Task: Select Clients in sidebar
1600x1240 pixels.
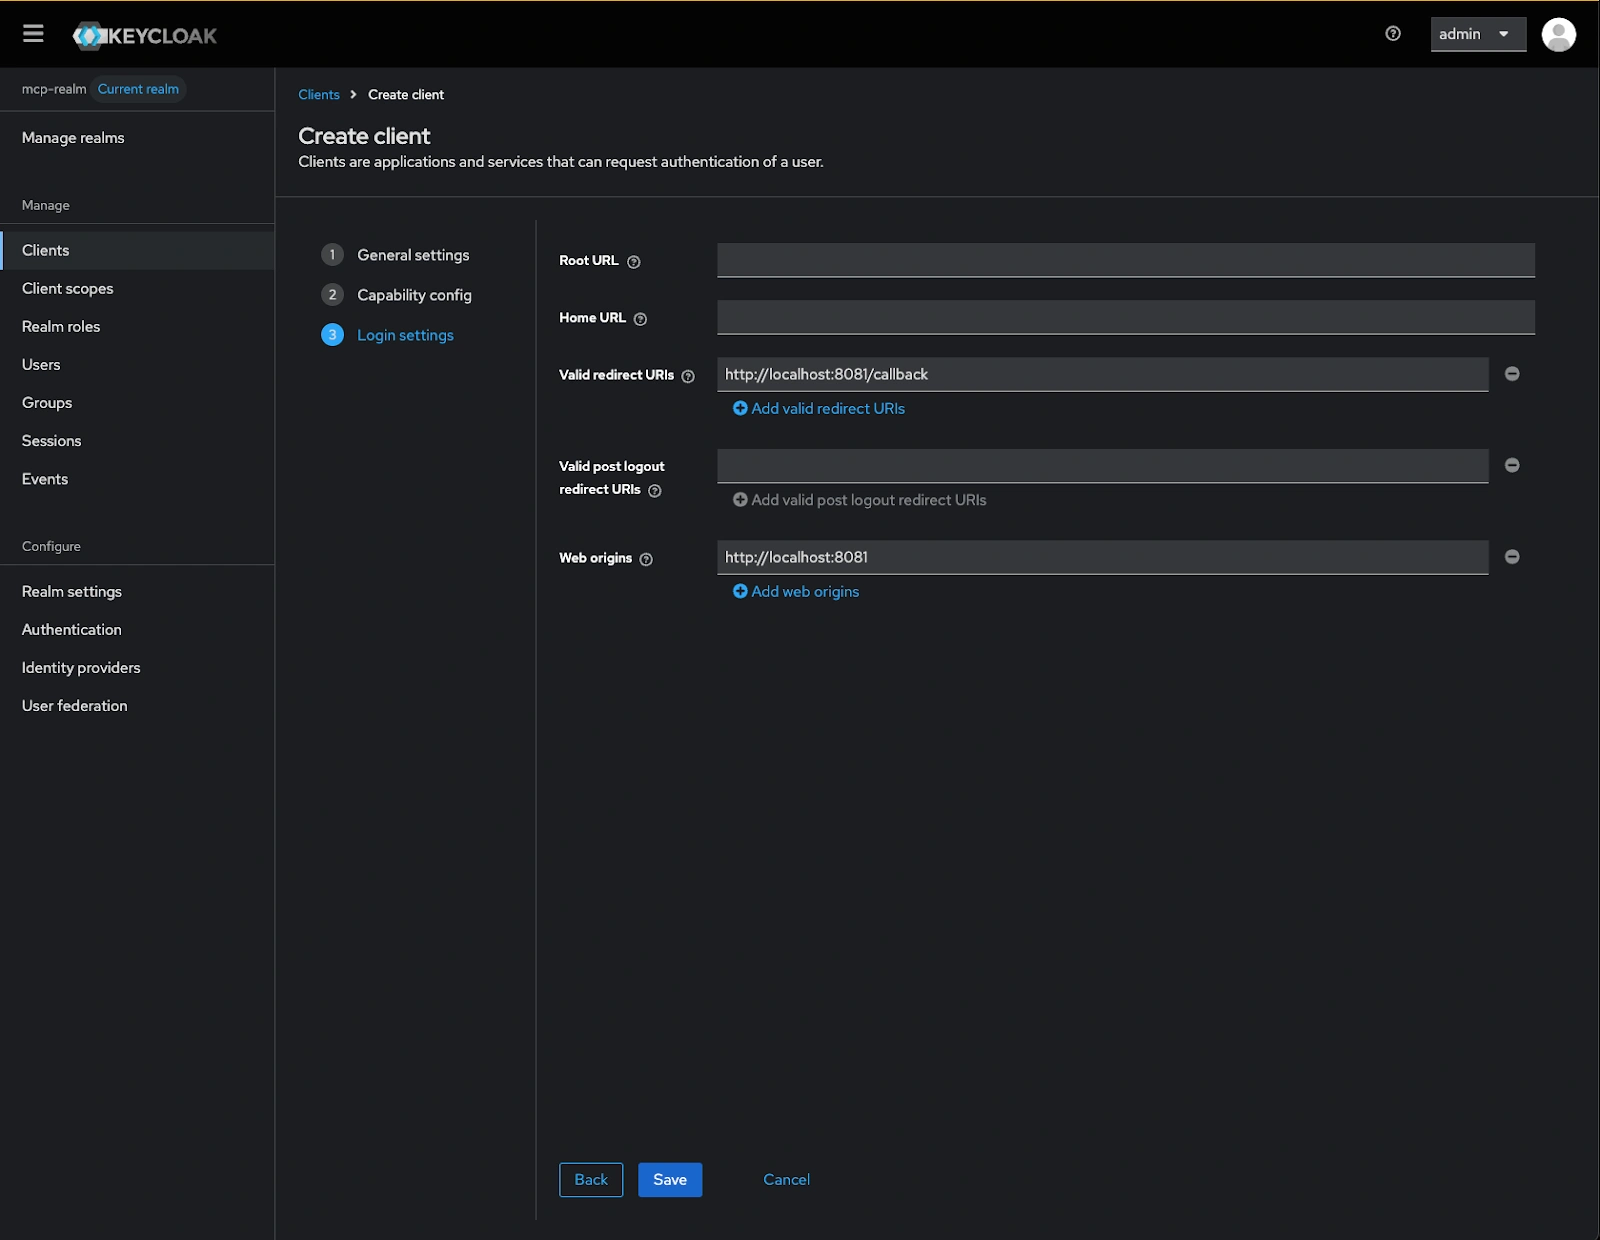Action: tap(137, 250)
